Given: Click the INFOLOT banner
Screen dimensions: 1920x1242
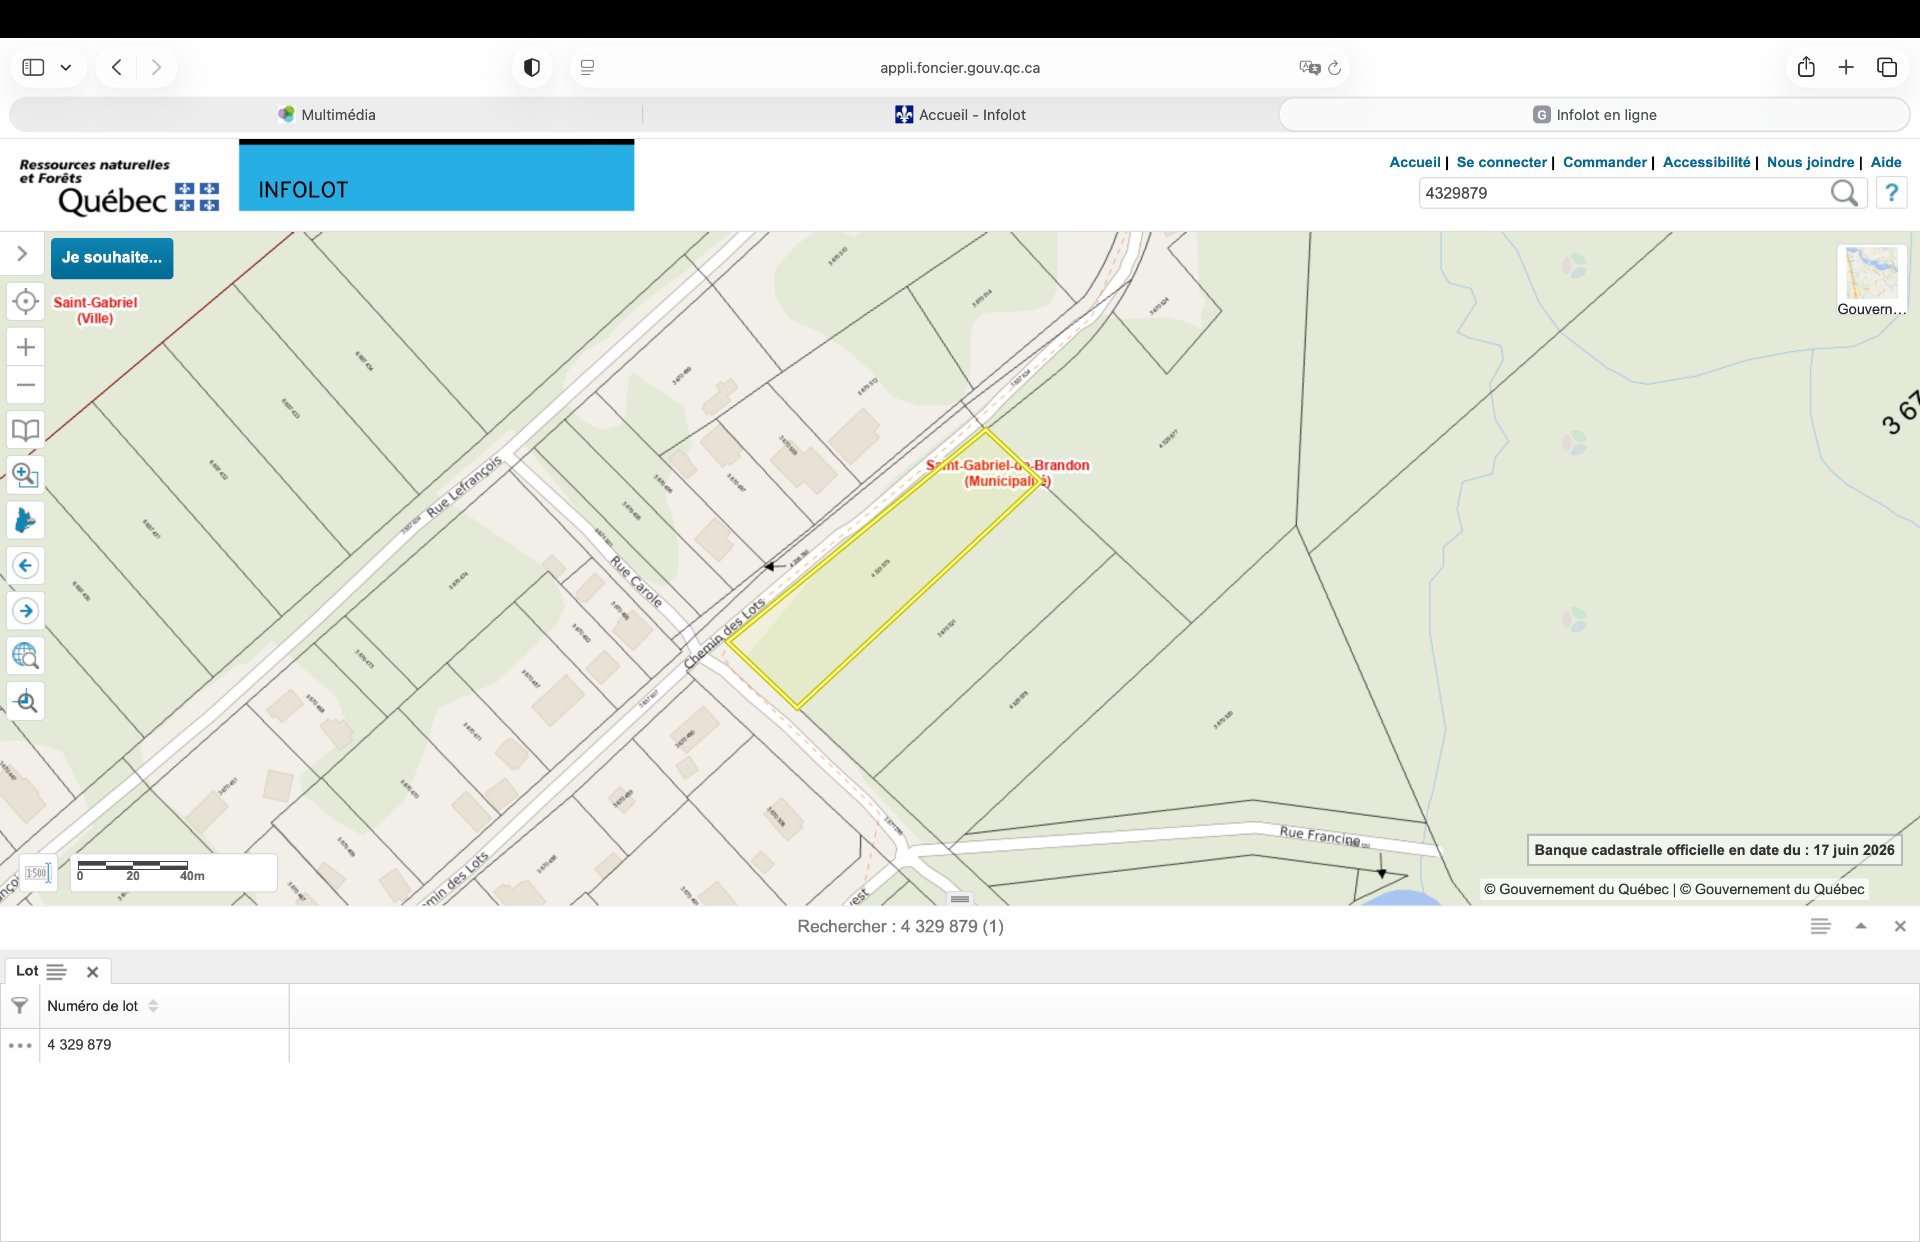Looking at the screenshot, I should coord(436,175).
